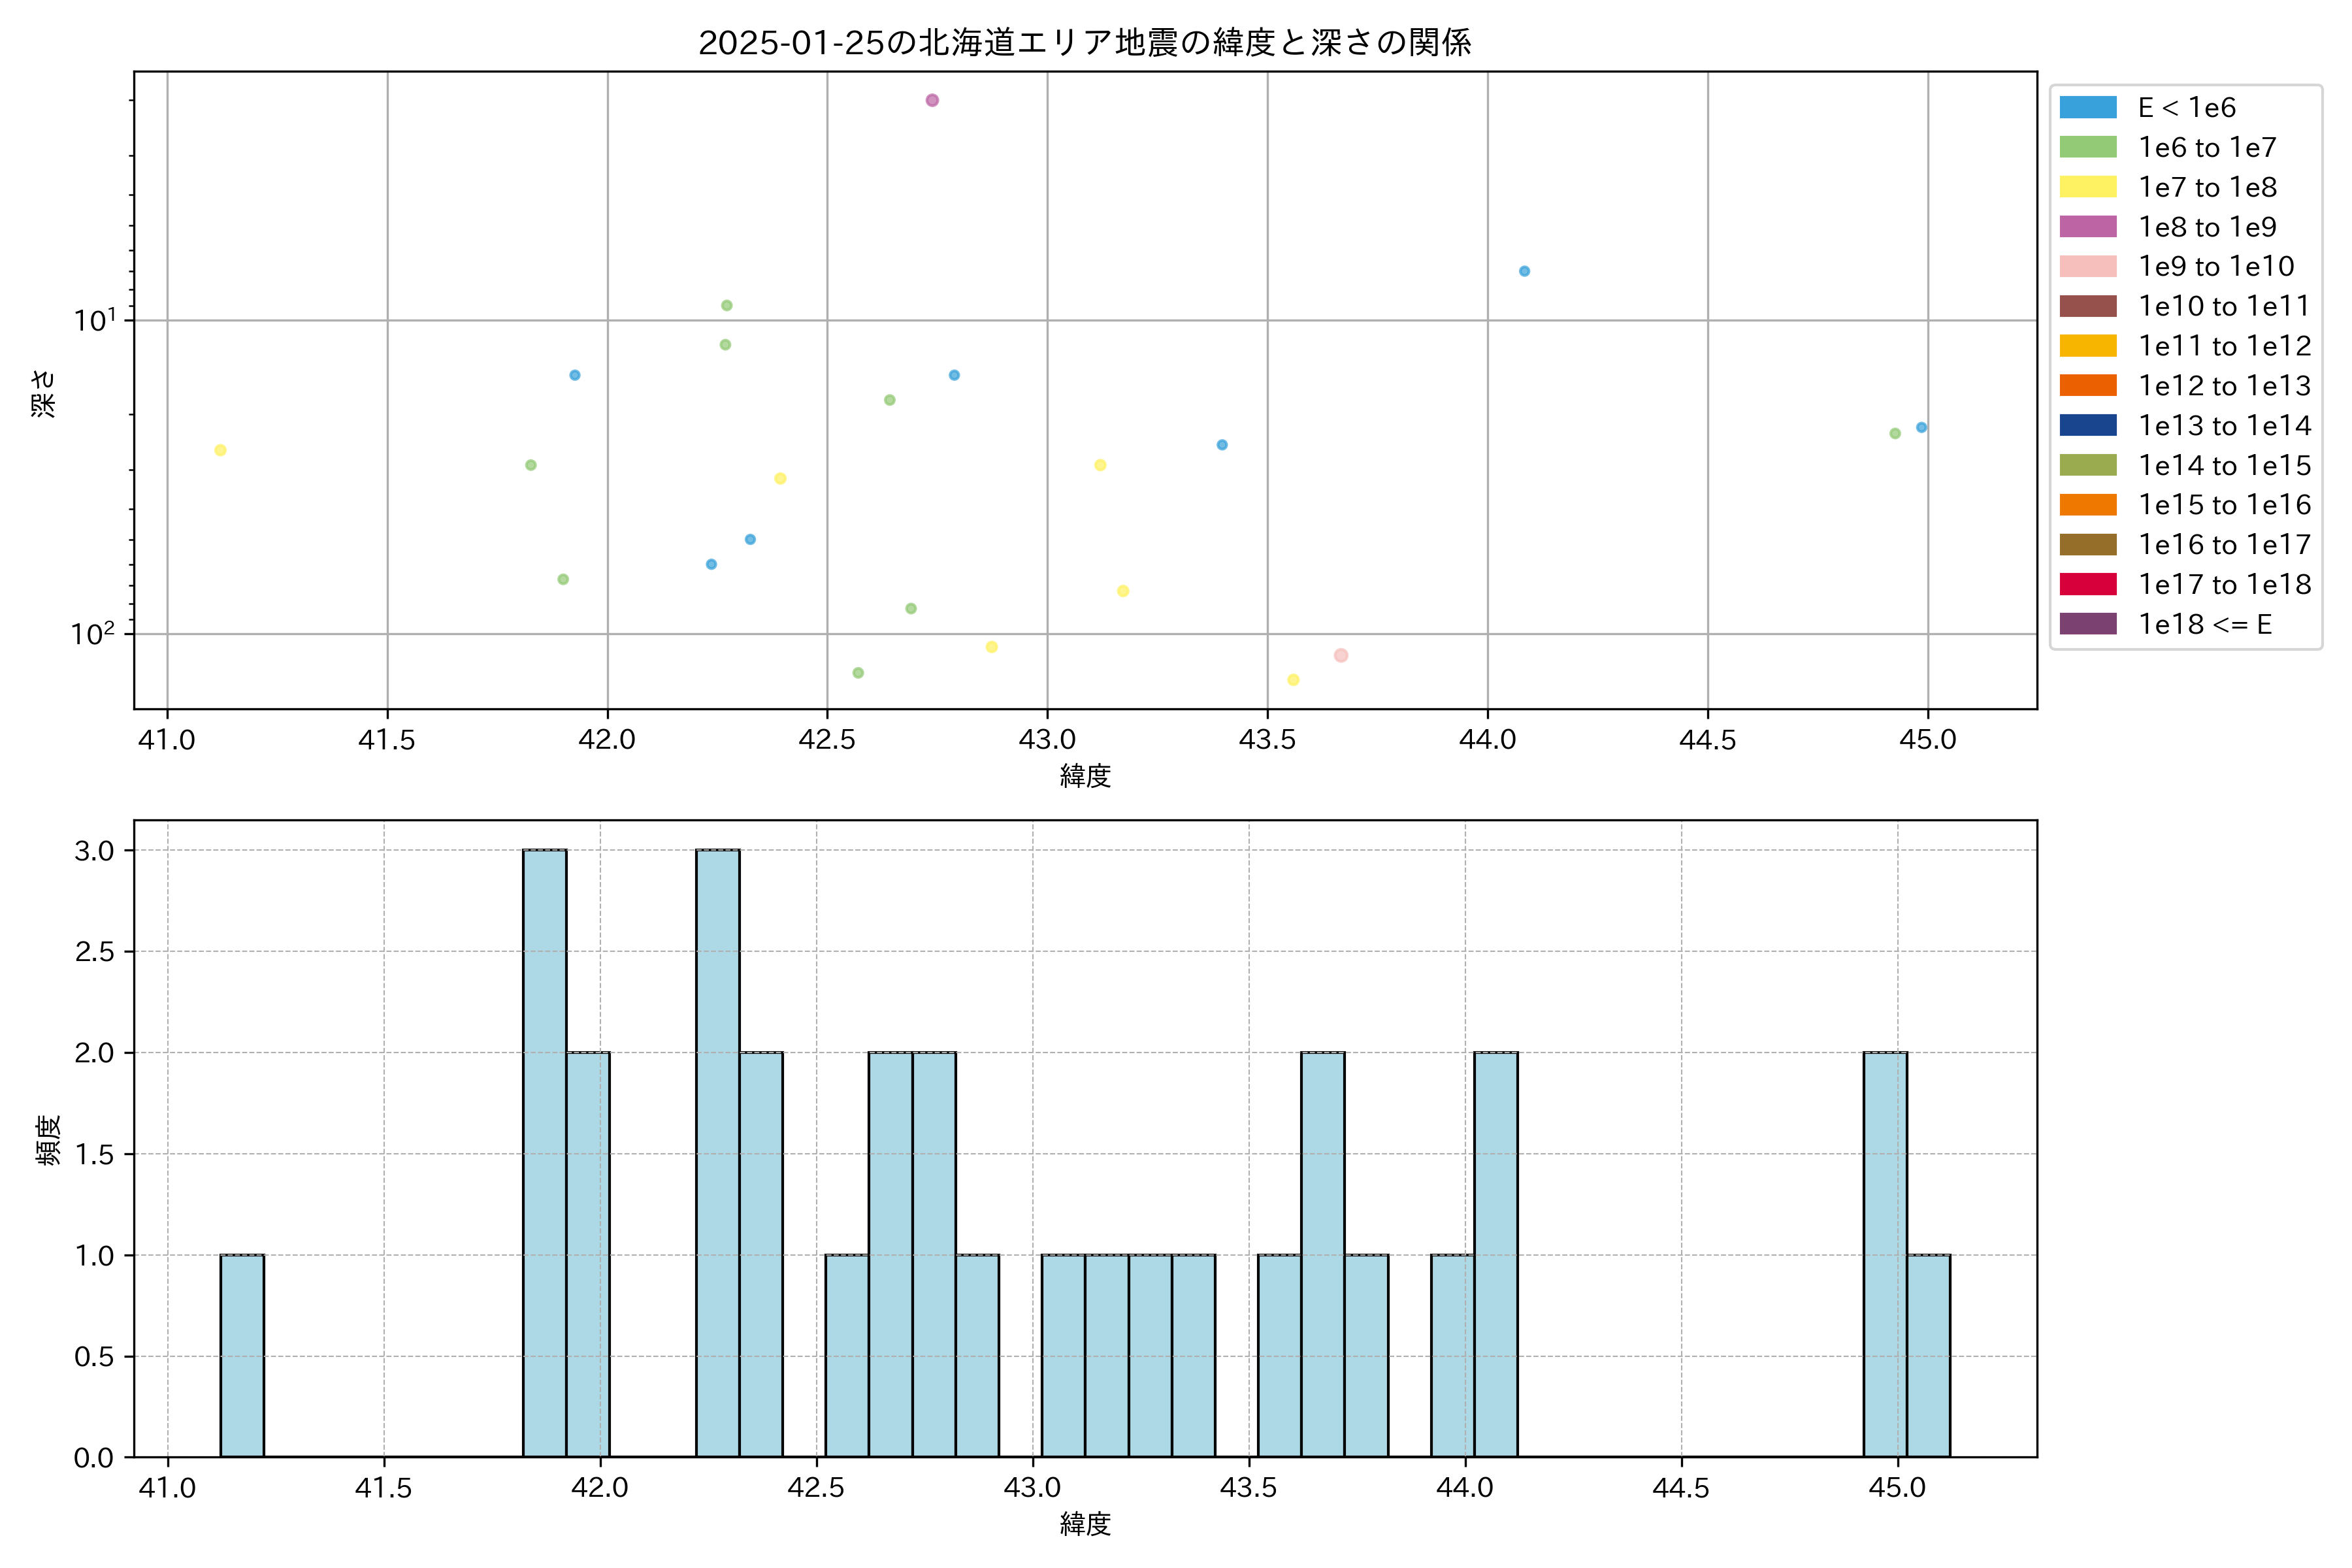Screen dimensions: 2352x1568
Task: Click the histogram bar of height 3 near 42.25
Action: pos(717,1153)
